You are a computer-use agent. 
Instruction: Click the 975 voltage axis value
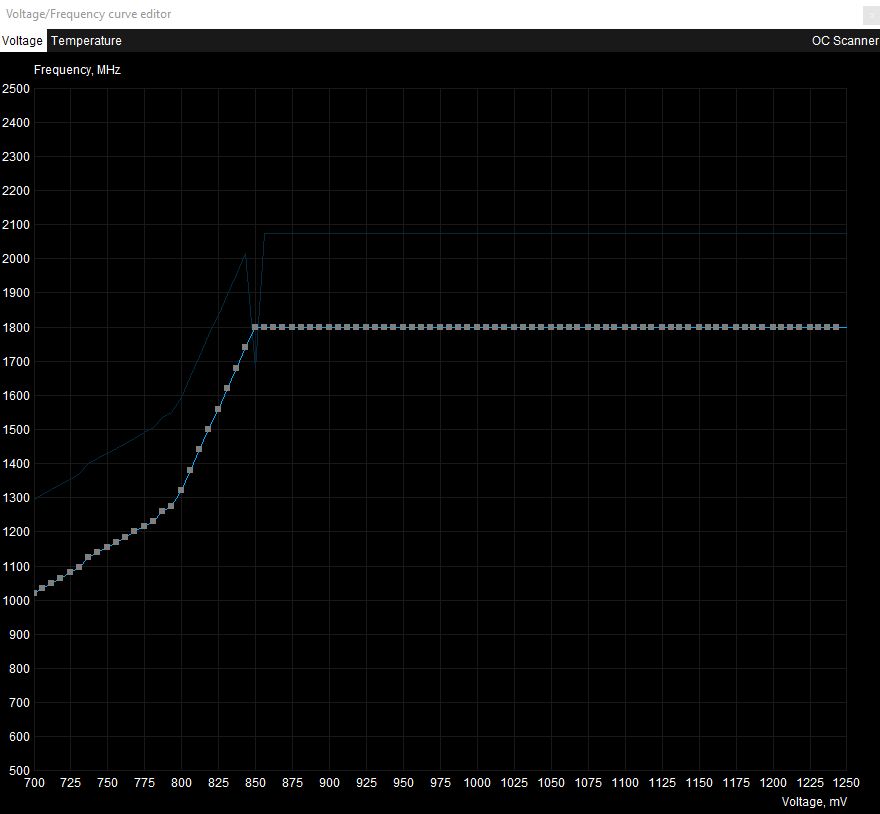point(440,783)
